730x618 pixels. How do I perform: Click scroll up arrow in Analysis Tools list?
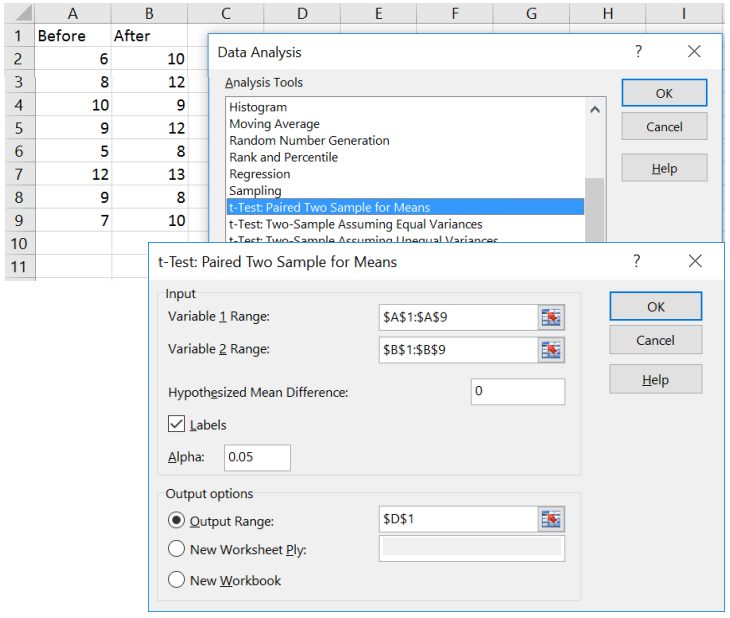tap(595, 110)
